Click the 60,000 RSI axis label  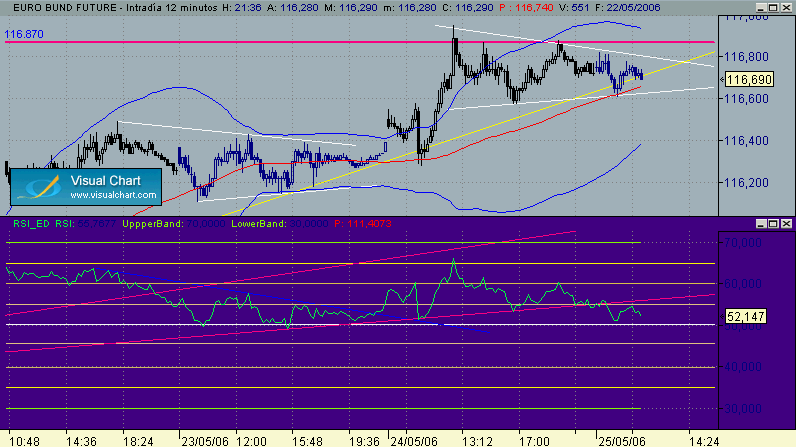743,284
